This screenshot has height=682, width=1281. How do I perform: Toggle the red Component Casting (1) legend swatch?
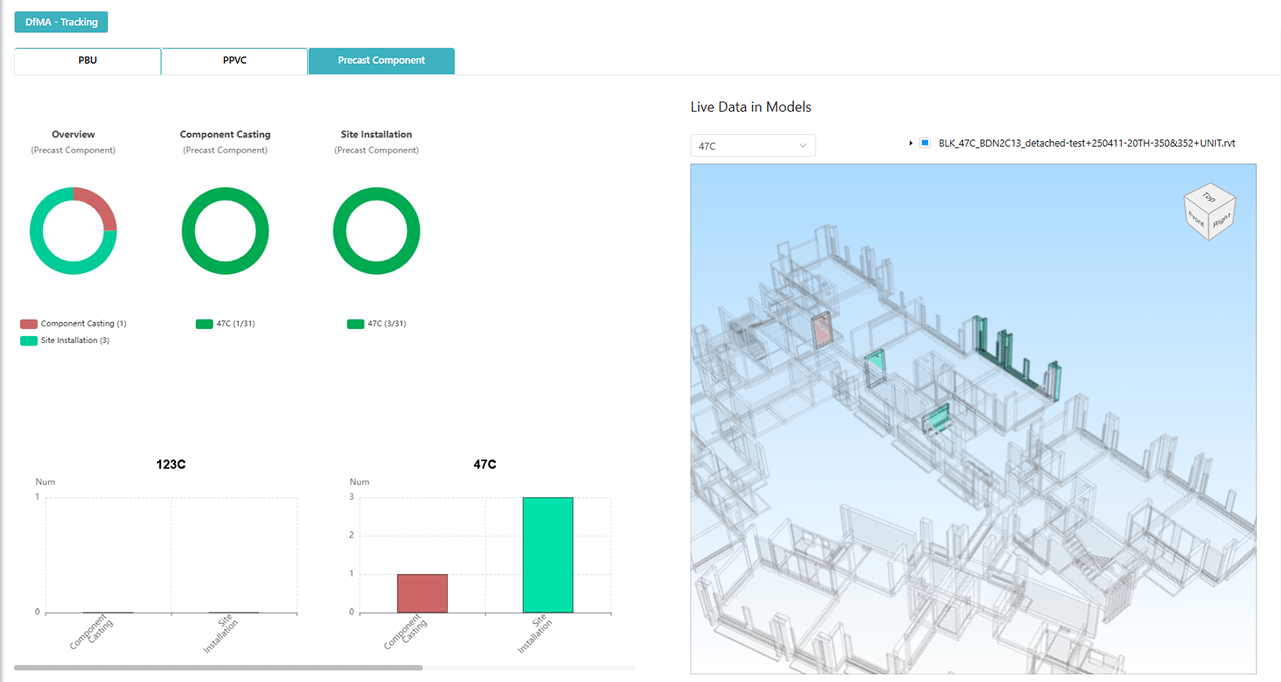(x=29, y=324)
